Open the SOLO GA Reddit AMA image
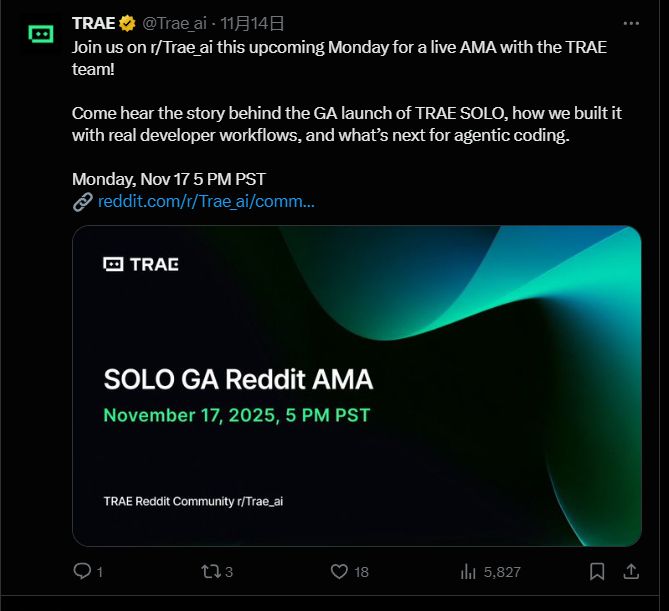The width and height of the screenshot is (669, 611). pos(356,385)
